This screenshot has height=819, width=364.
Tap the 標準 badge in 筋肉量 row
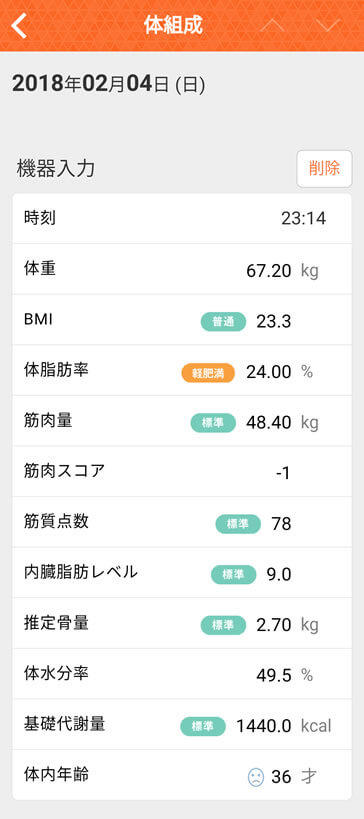pyautogui.click(x=213, y=423)
